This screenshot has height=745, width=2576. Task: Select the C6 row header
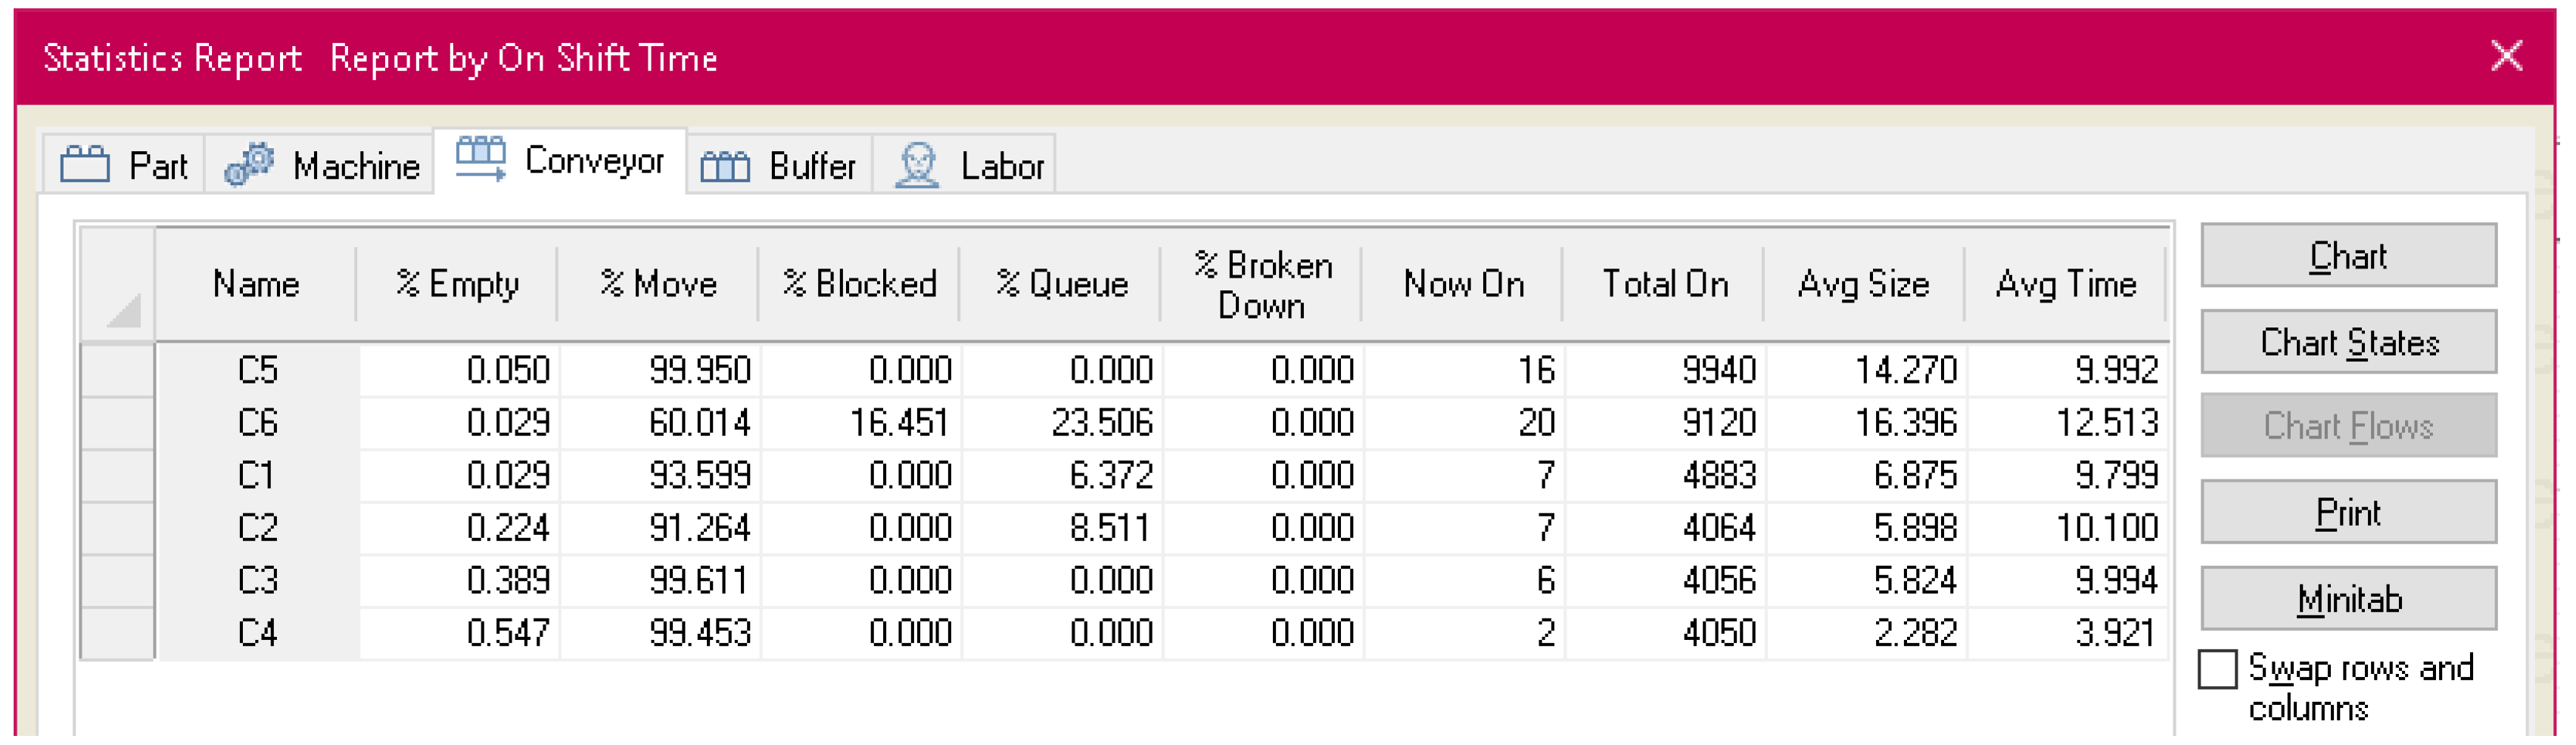[117, 423]
